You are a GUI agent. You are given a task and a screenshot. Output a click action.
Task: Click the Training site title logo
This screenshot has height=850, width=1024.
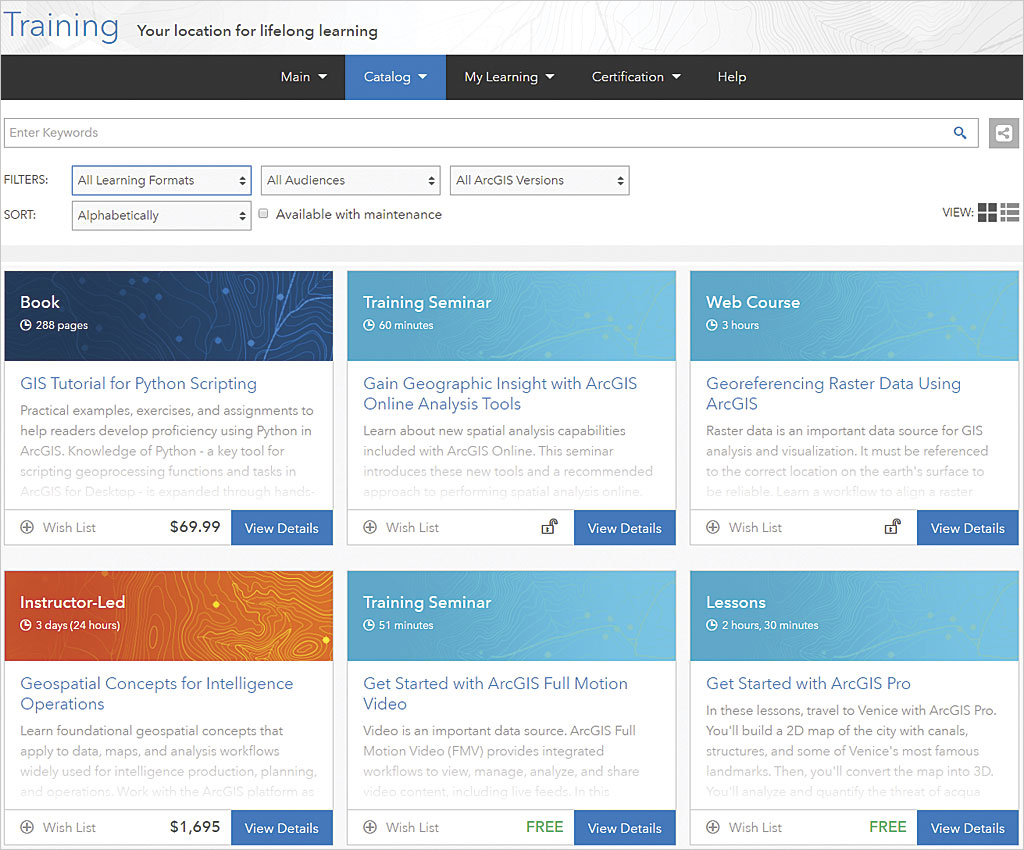pos(61,26)
